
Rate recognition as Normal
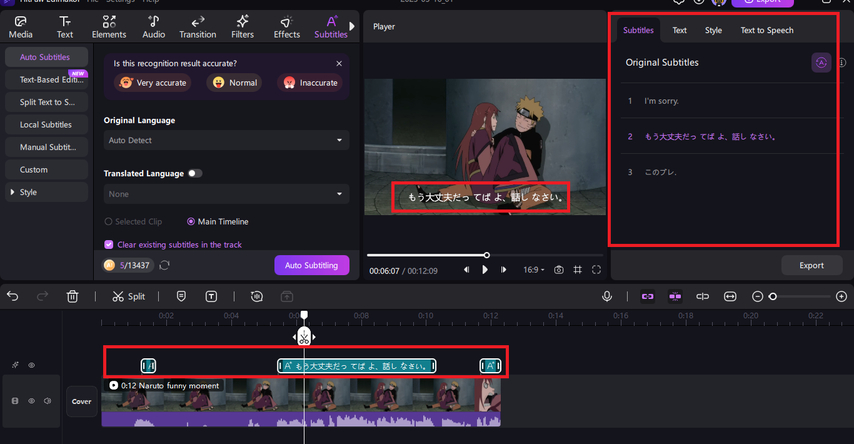[234, 83]
